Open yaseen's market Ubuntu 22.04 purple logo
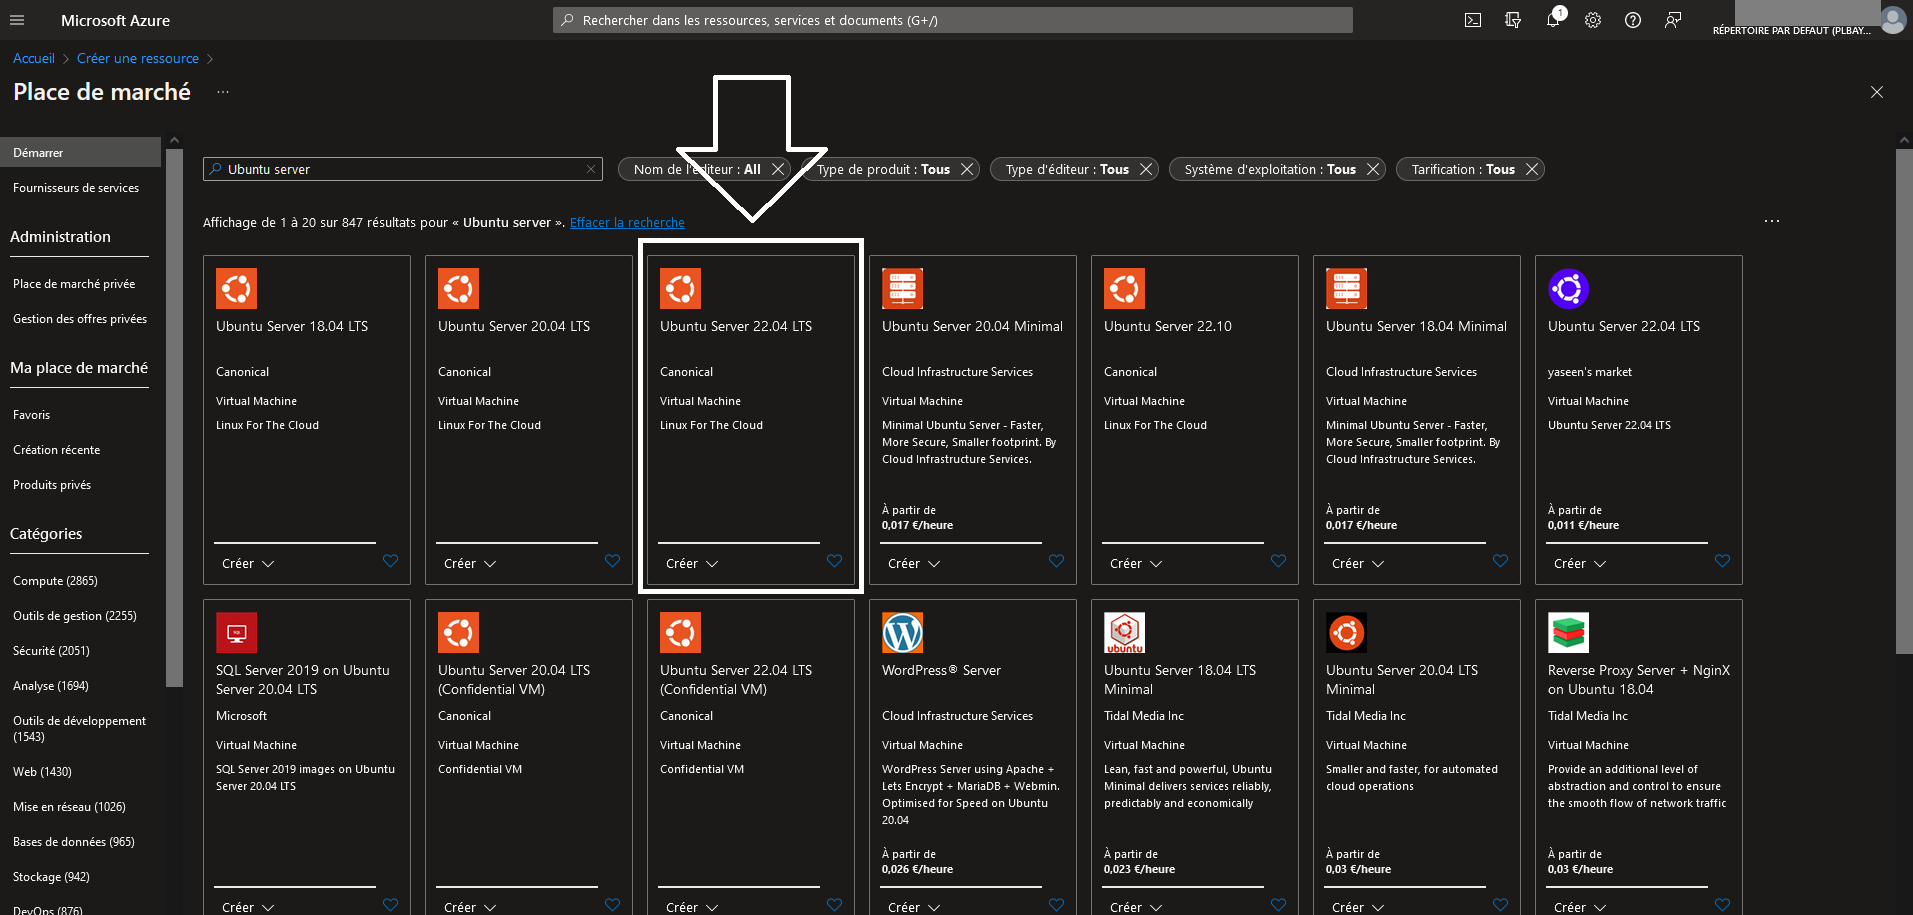This screenshot has width=1913, height=915. coord(1569,289)
